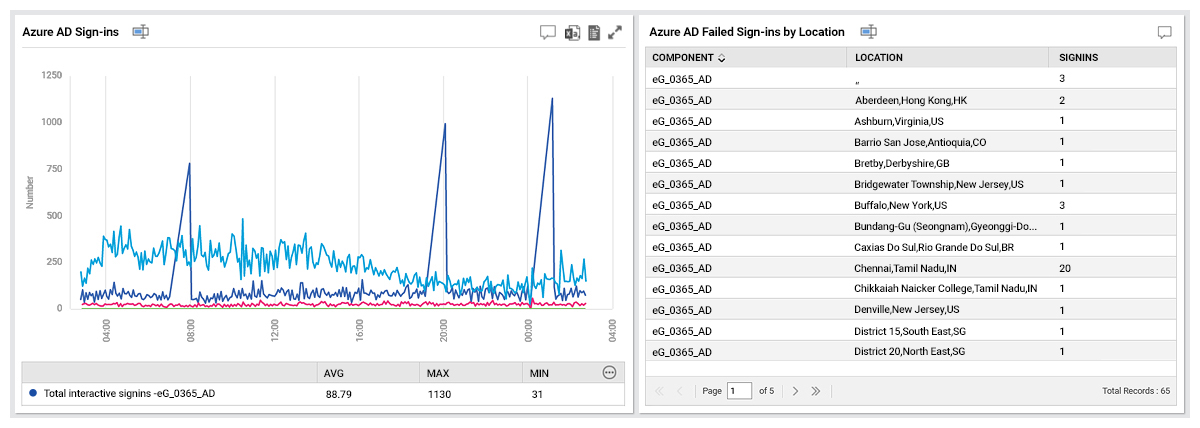1200x428 pixels.
Task: Click the Azure AD Sign-ins widget title
Action: pos(71,32)
